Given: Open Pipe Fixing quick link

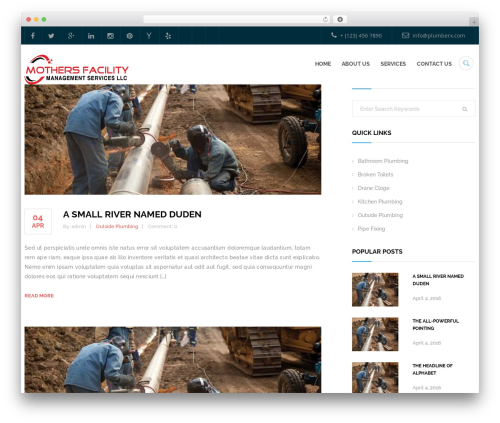Looking at the screenshot, I should tap(371, 229).
